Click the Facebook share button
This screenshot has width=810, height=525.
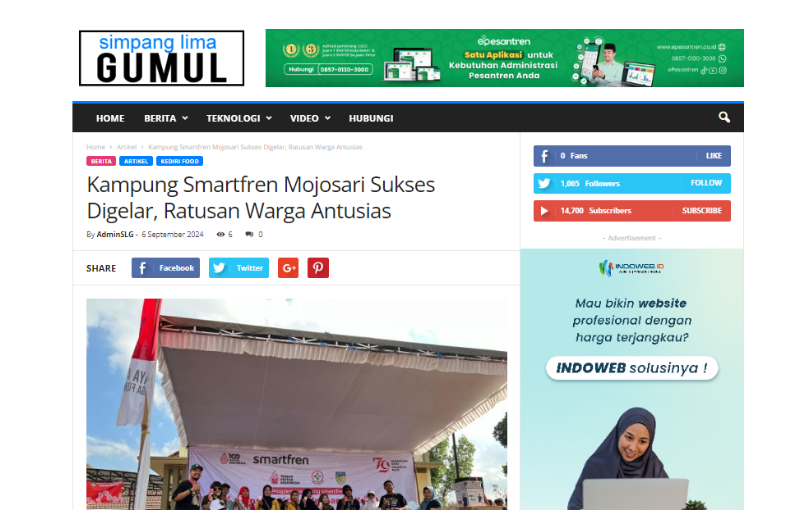[166, 268]
